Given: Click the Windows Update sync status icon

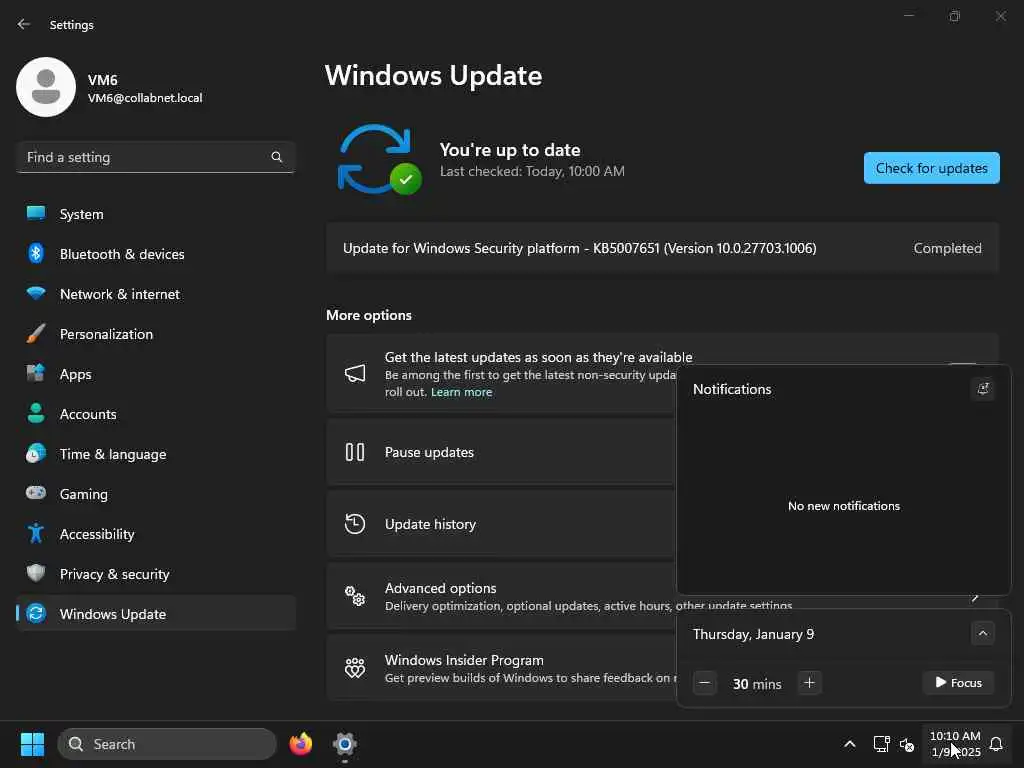Looking at the screenshot, I should [379, 159].
